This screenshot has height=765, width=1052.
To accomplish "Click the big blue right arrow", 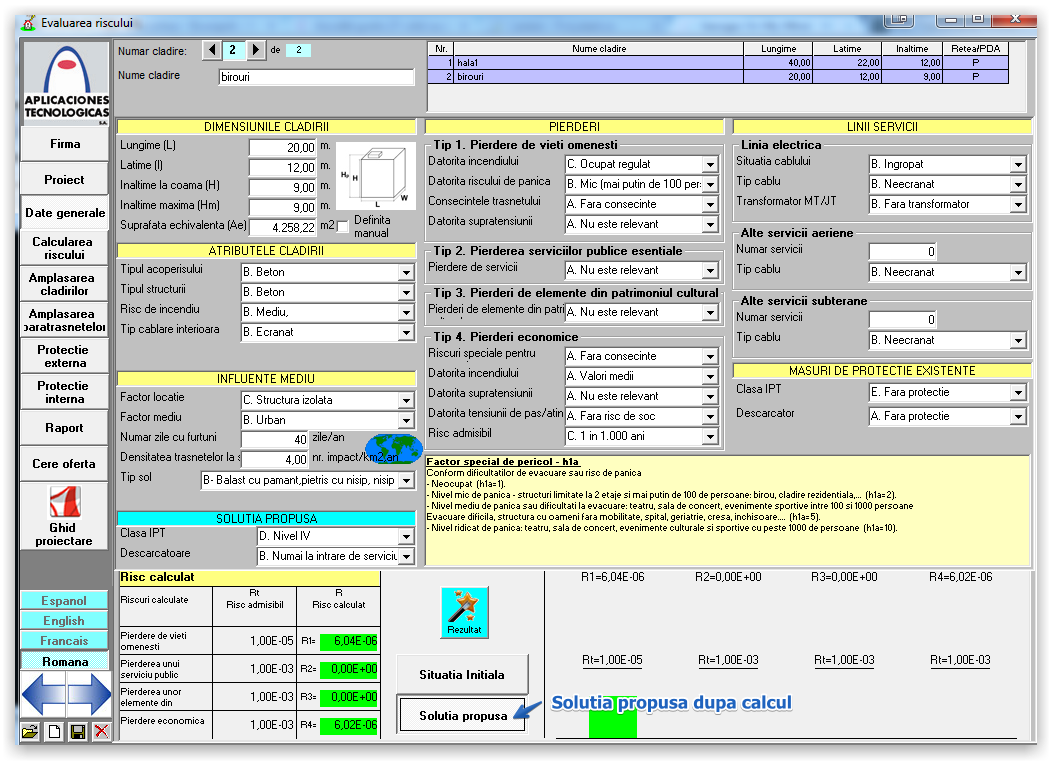I will click(90, 694).
